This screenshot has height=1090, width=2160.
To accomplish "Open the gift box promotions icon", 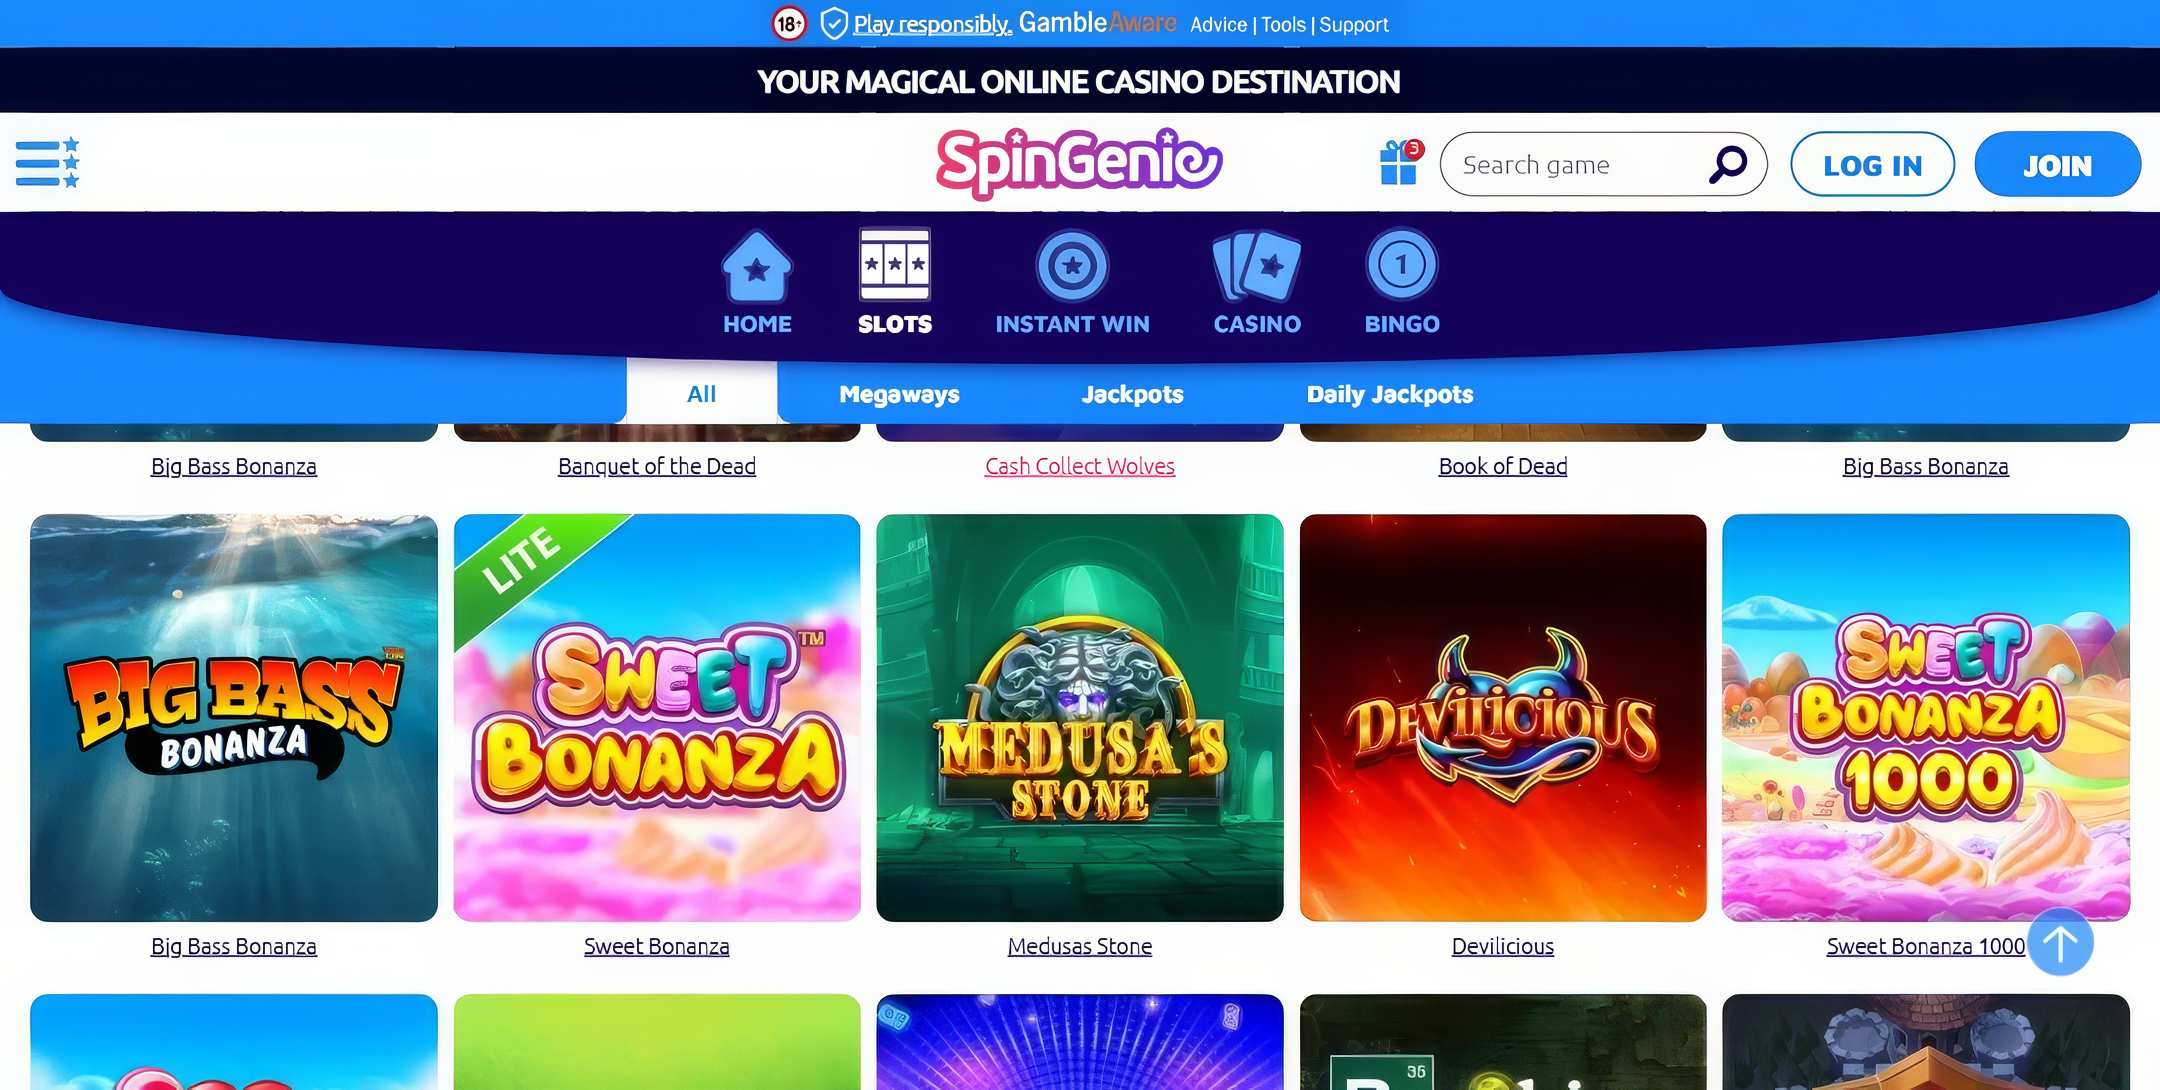I will (1400, 163).
